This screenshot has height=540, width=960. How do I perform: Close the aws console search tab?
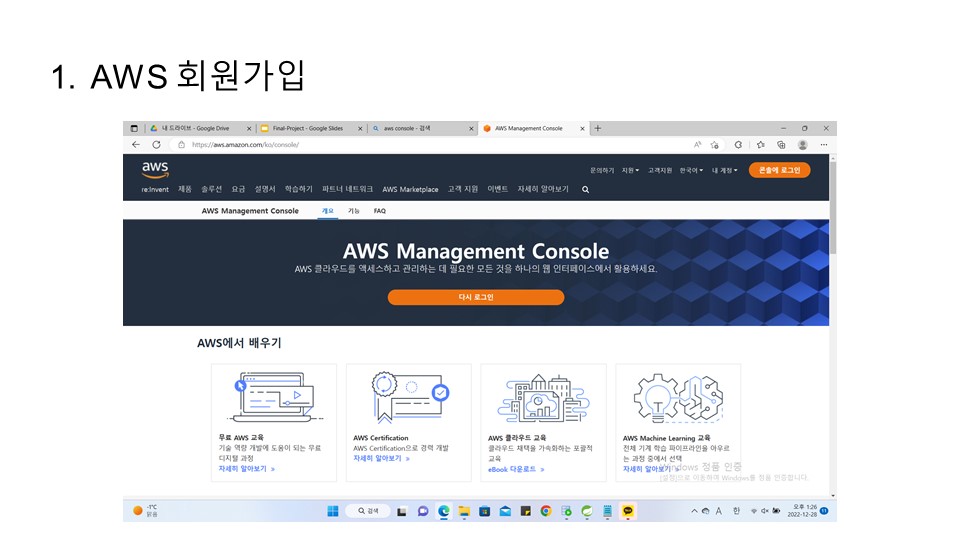[471, 129]
